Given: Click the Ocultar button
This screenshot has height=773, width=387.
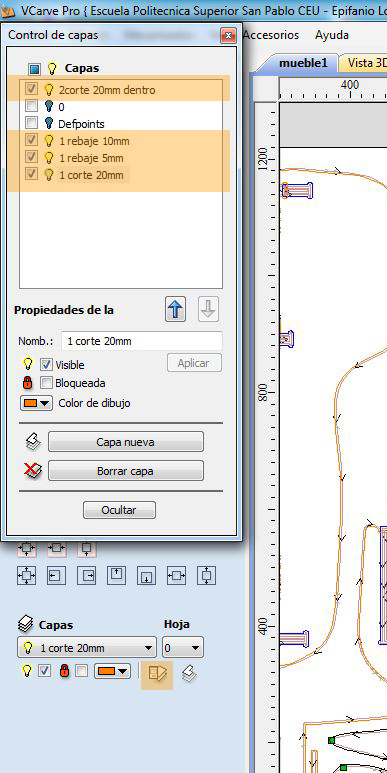Looking at the screenshot, I should pos(119,510).
